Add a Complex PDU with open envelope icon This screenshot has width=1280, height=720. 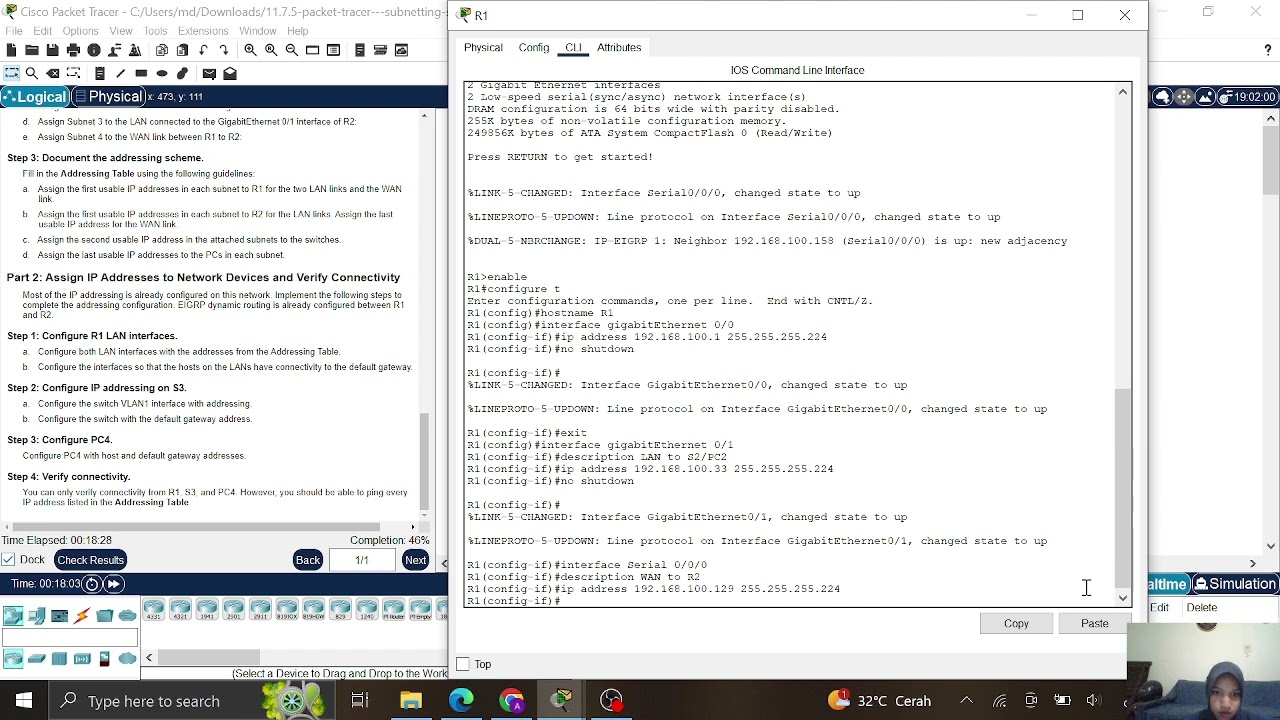coord(230,73)
